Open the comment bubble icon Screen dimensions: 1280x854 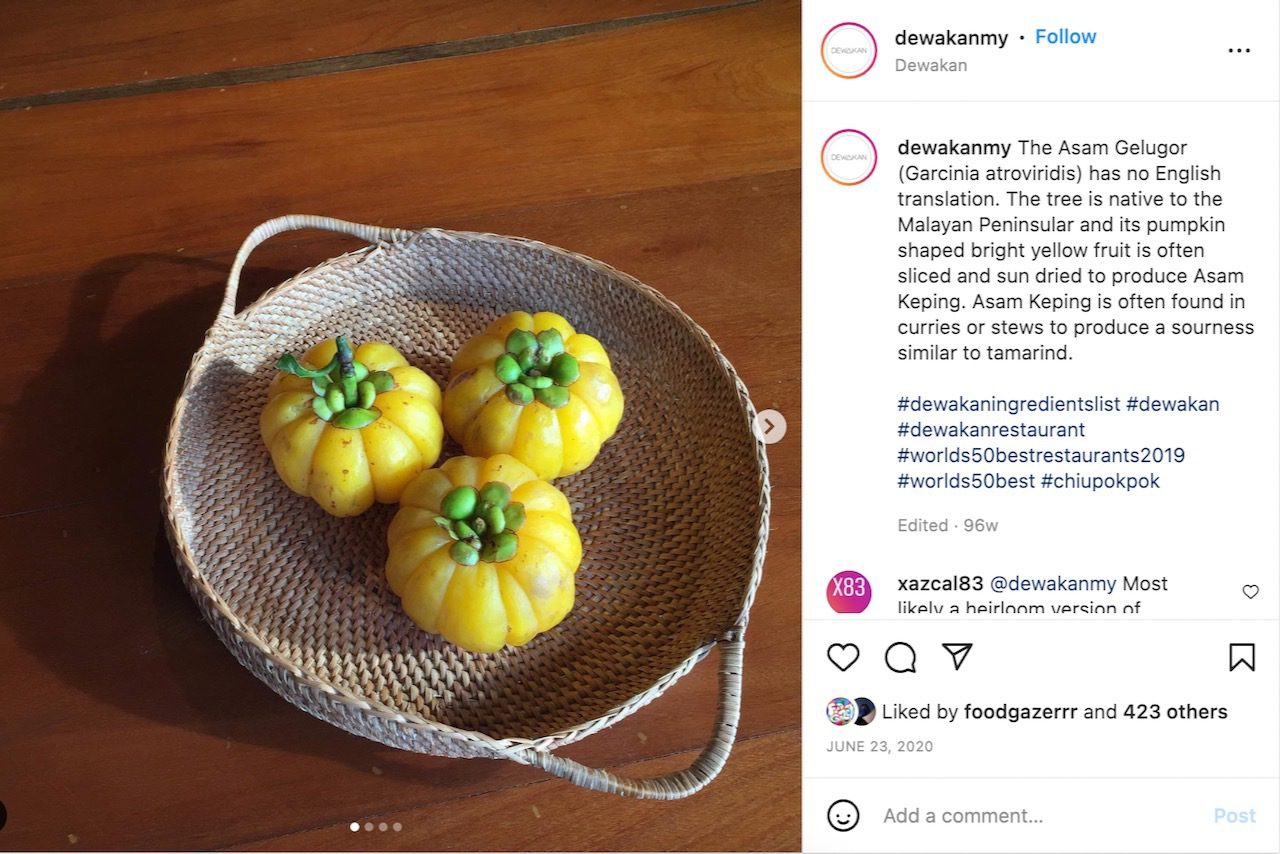900,657
